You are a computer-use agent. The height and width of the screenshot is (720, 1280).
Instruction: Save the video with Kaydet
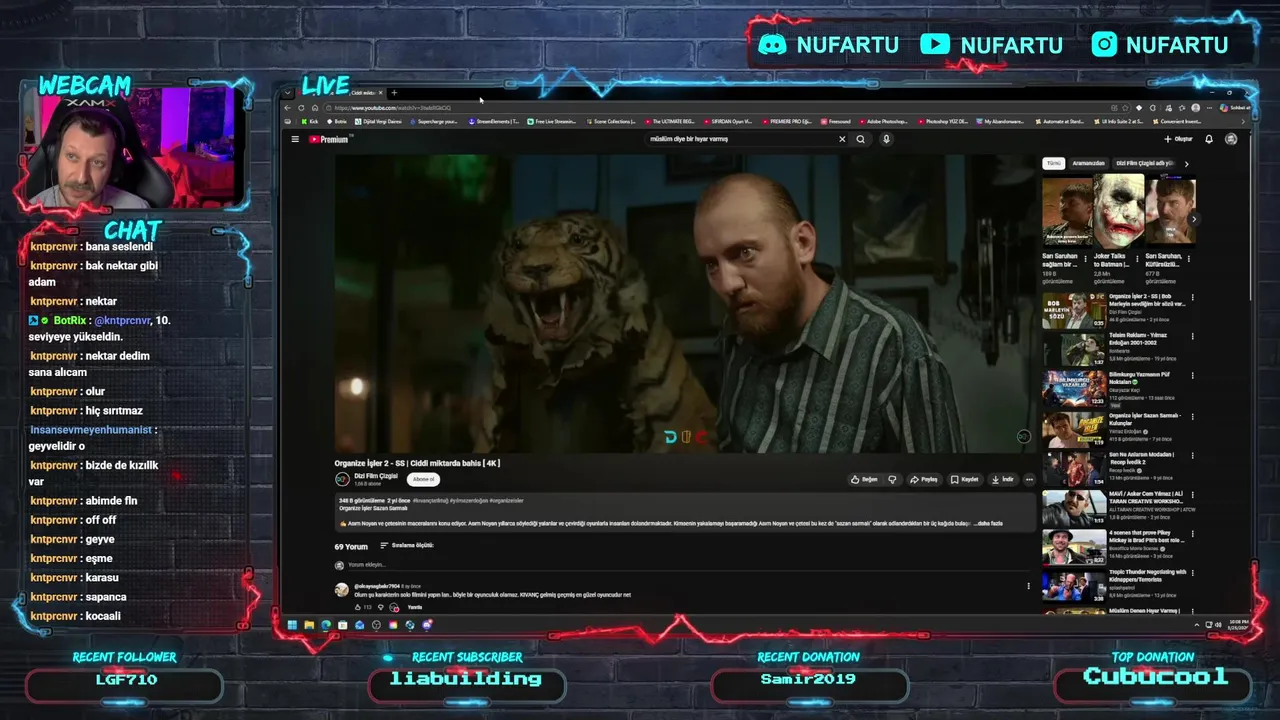pyautogui.click(x=965, y=479)
